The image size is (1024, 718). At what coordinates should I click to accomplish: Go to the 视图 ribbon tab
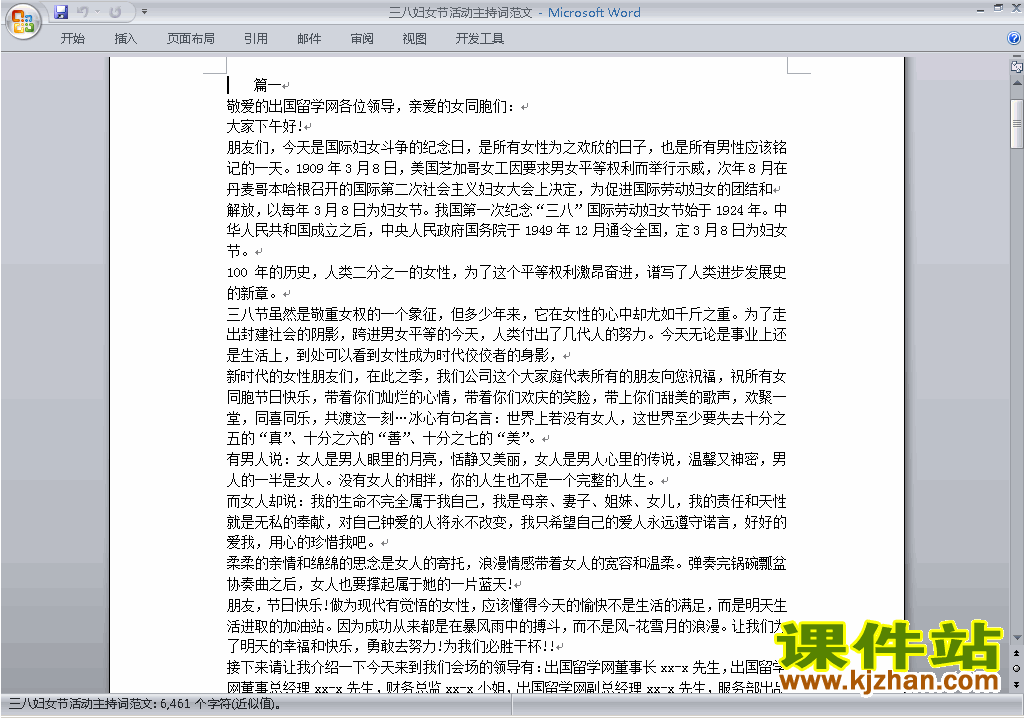pos(415,39)
